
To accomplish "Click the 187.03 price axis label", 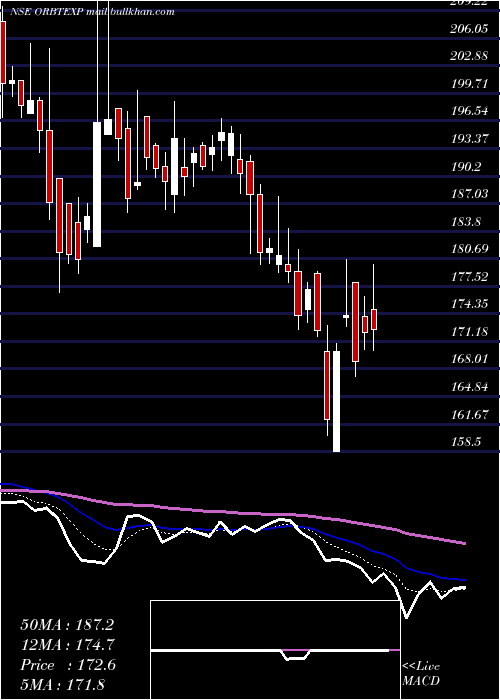I will point(470,194).
